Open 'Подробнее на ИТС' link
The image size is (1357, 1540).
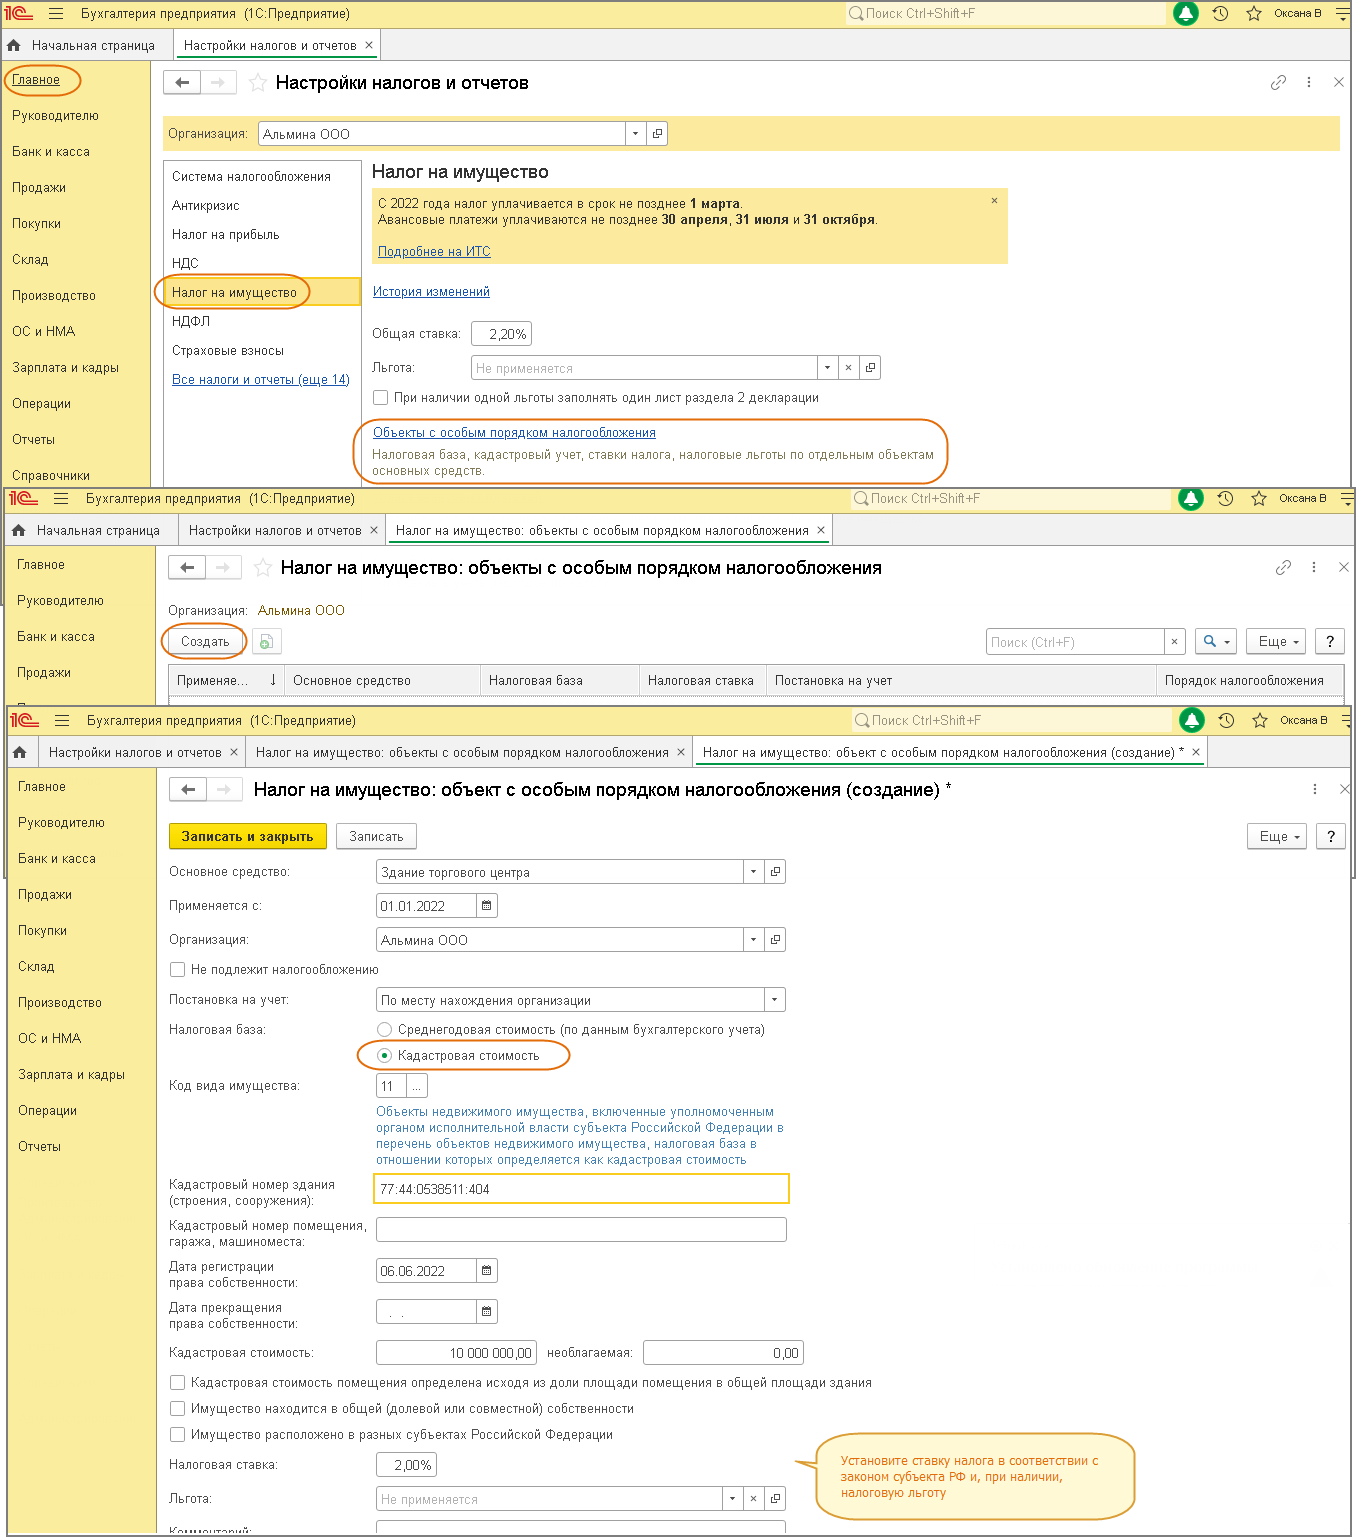434,252
